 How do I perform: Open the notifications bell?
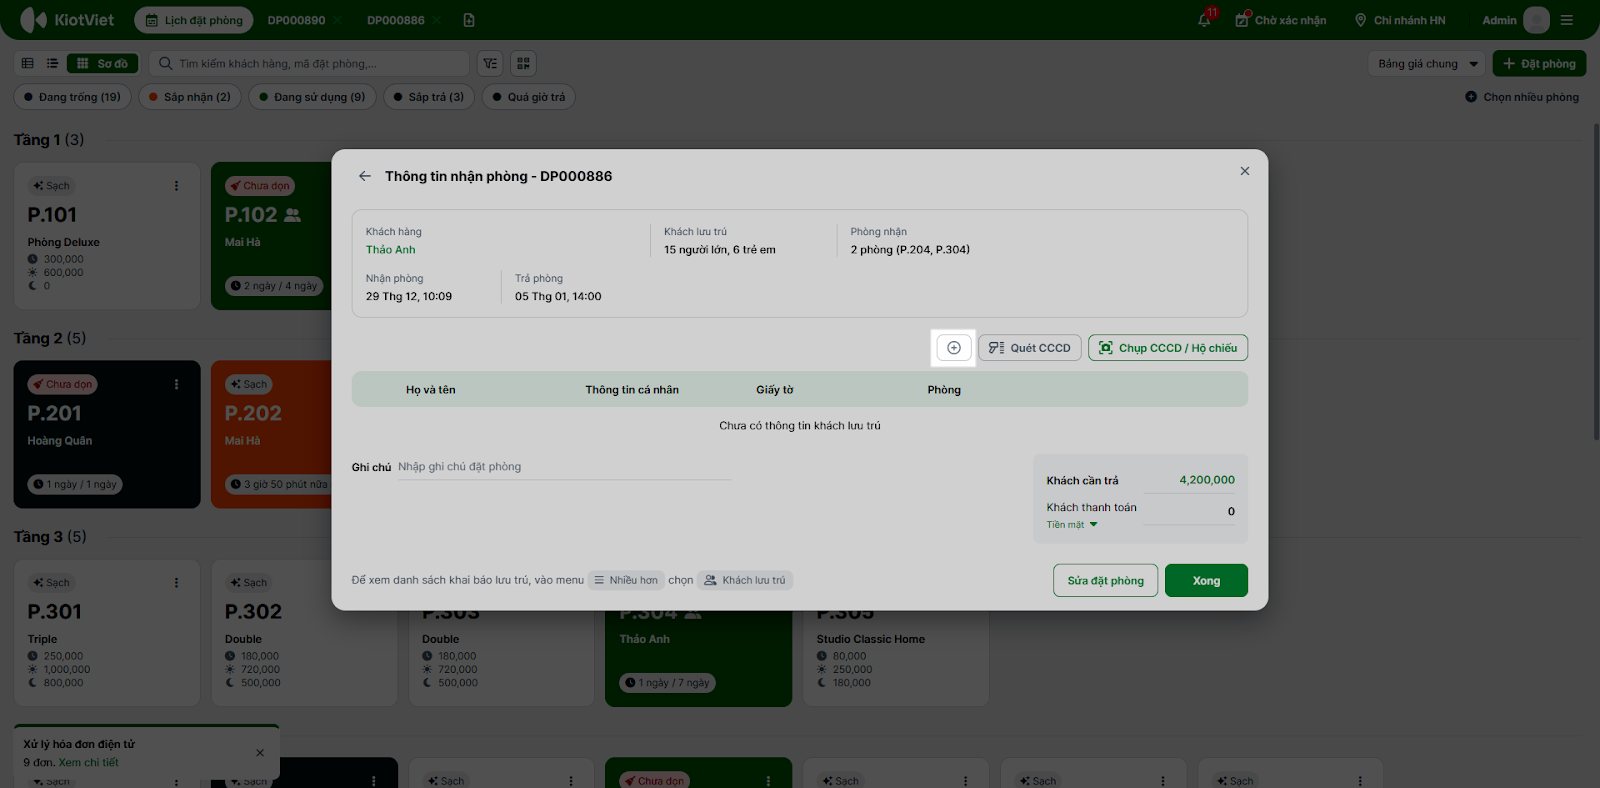(1205, 20)
